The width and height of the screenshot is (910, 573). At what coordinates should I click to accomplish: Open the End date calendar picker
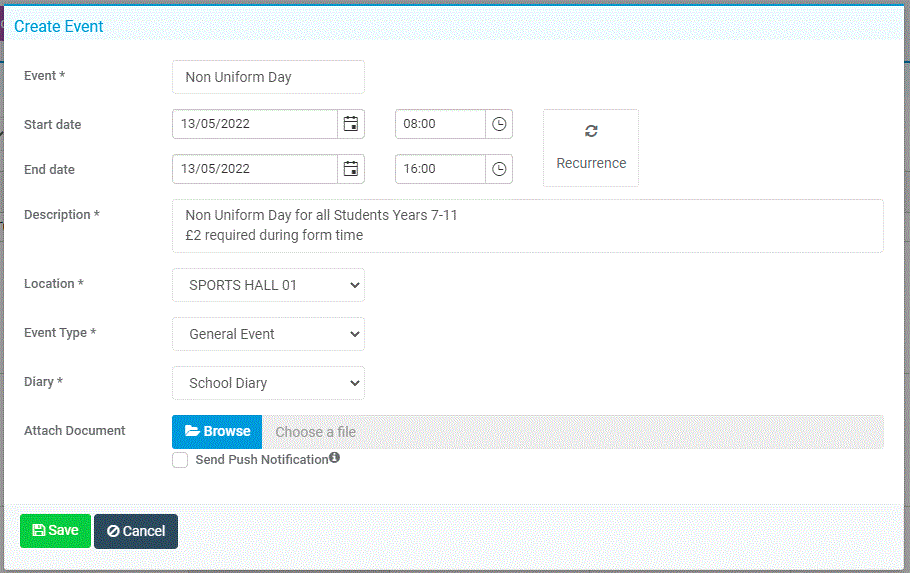(351, 169)
